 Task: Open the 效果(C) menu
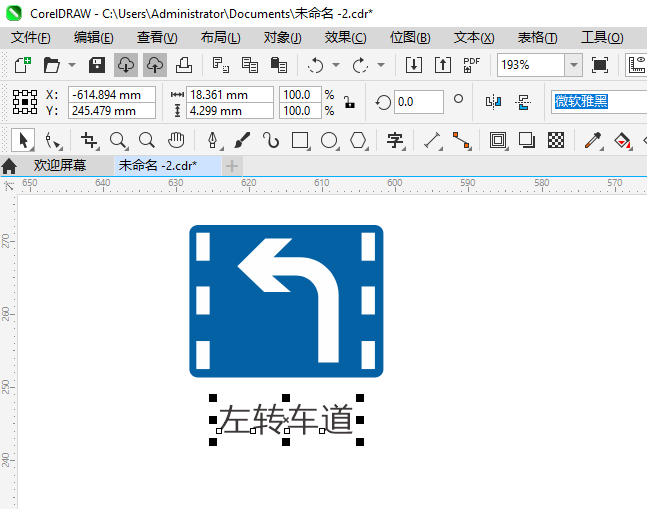[x=345, y=38]
